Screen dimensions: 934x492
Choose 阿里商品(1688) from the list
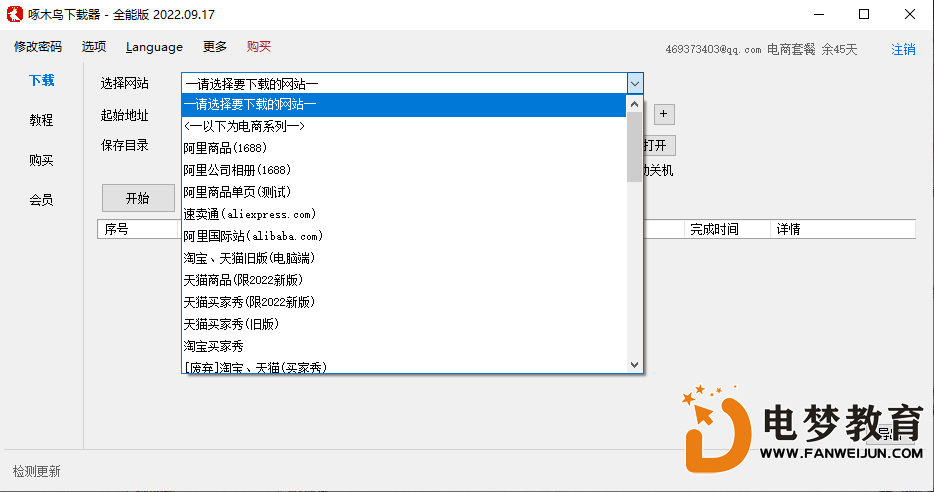[404, 148]
